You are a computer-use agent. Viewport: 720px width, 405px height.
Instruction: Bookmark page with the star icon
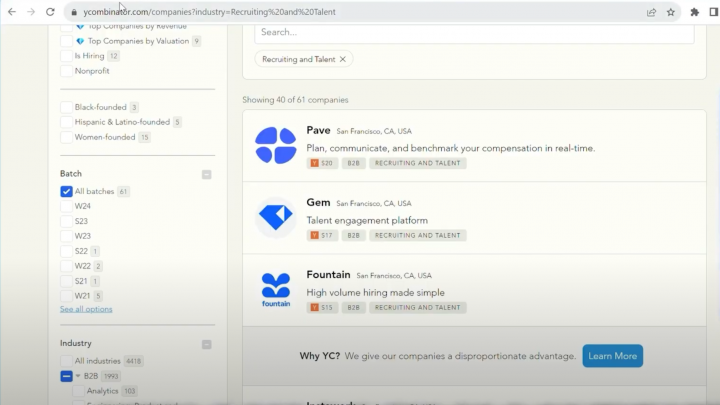tap(671, 12)
